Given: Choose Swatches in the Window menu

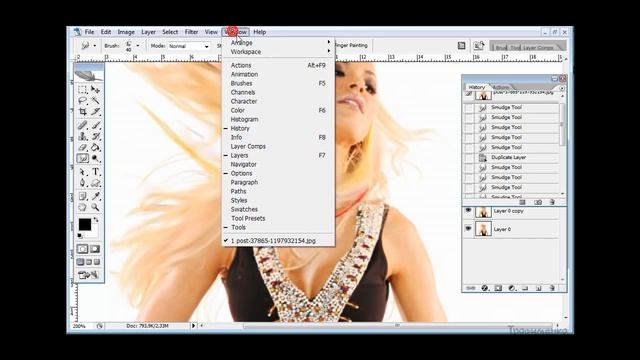Looking at the screenshot, I should point(278,209).
